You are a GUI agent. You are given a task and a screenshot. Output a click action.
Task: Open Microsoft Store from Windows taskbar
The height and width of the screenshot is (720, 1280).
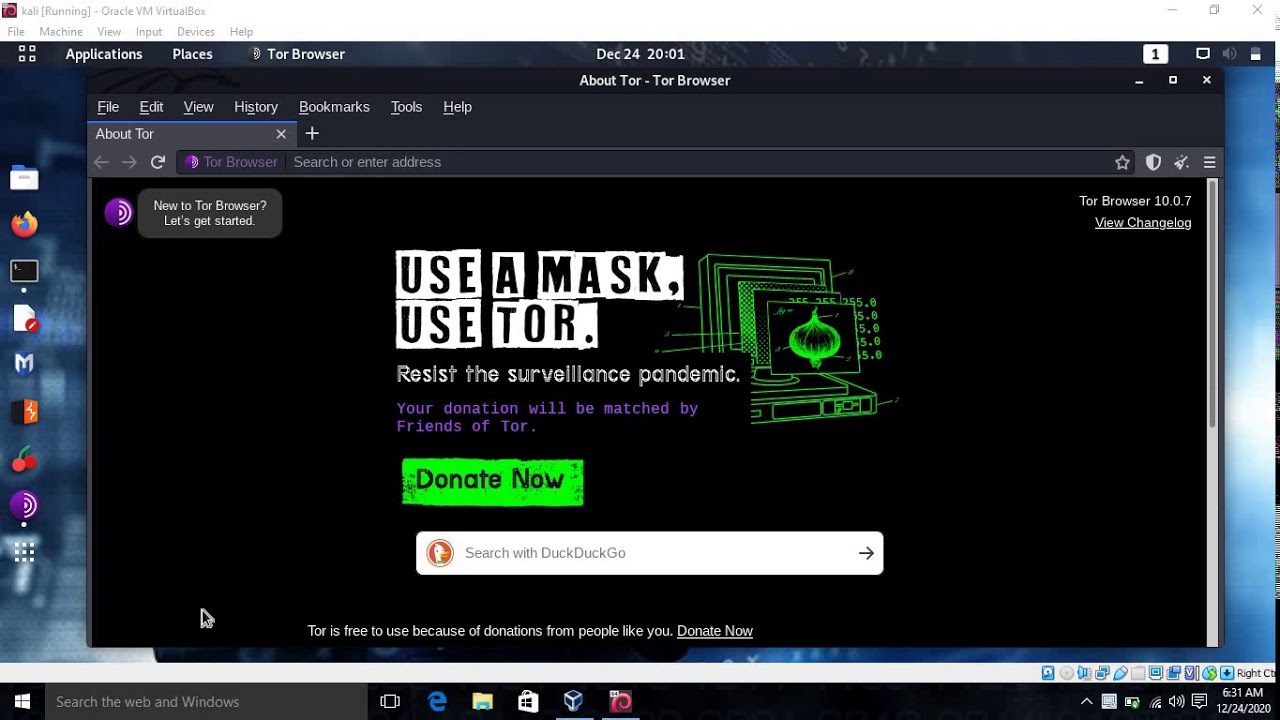pos(528,702)
